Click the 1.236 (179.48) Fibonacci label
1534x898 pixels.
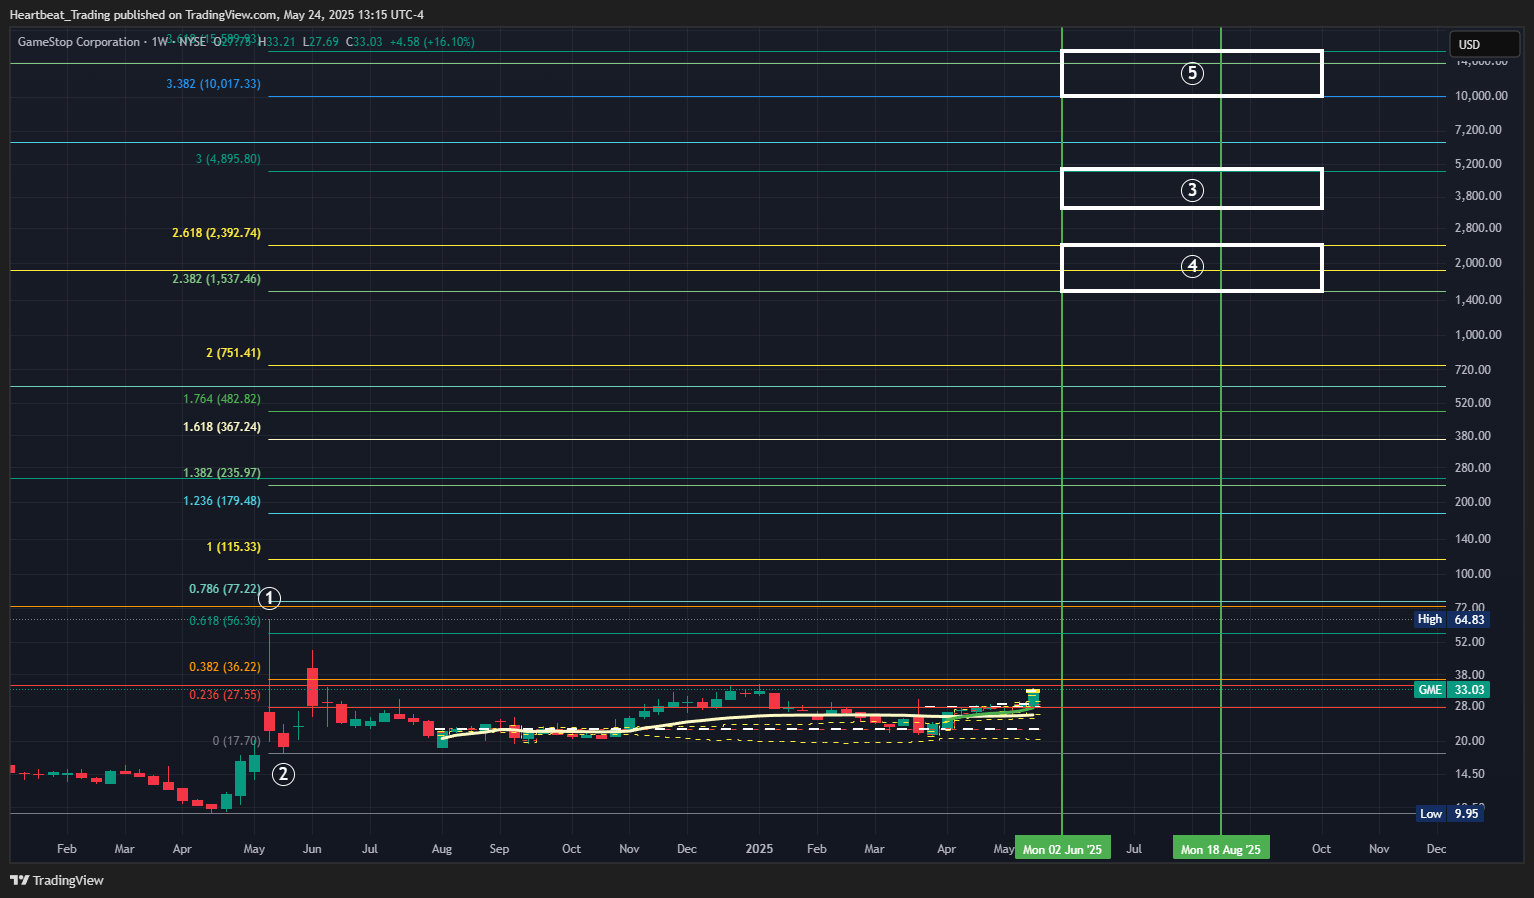click(x=222, y=501)
